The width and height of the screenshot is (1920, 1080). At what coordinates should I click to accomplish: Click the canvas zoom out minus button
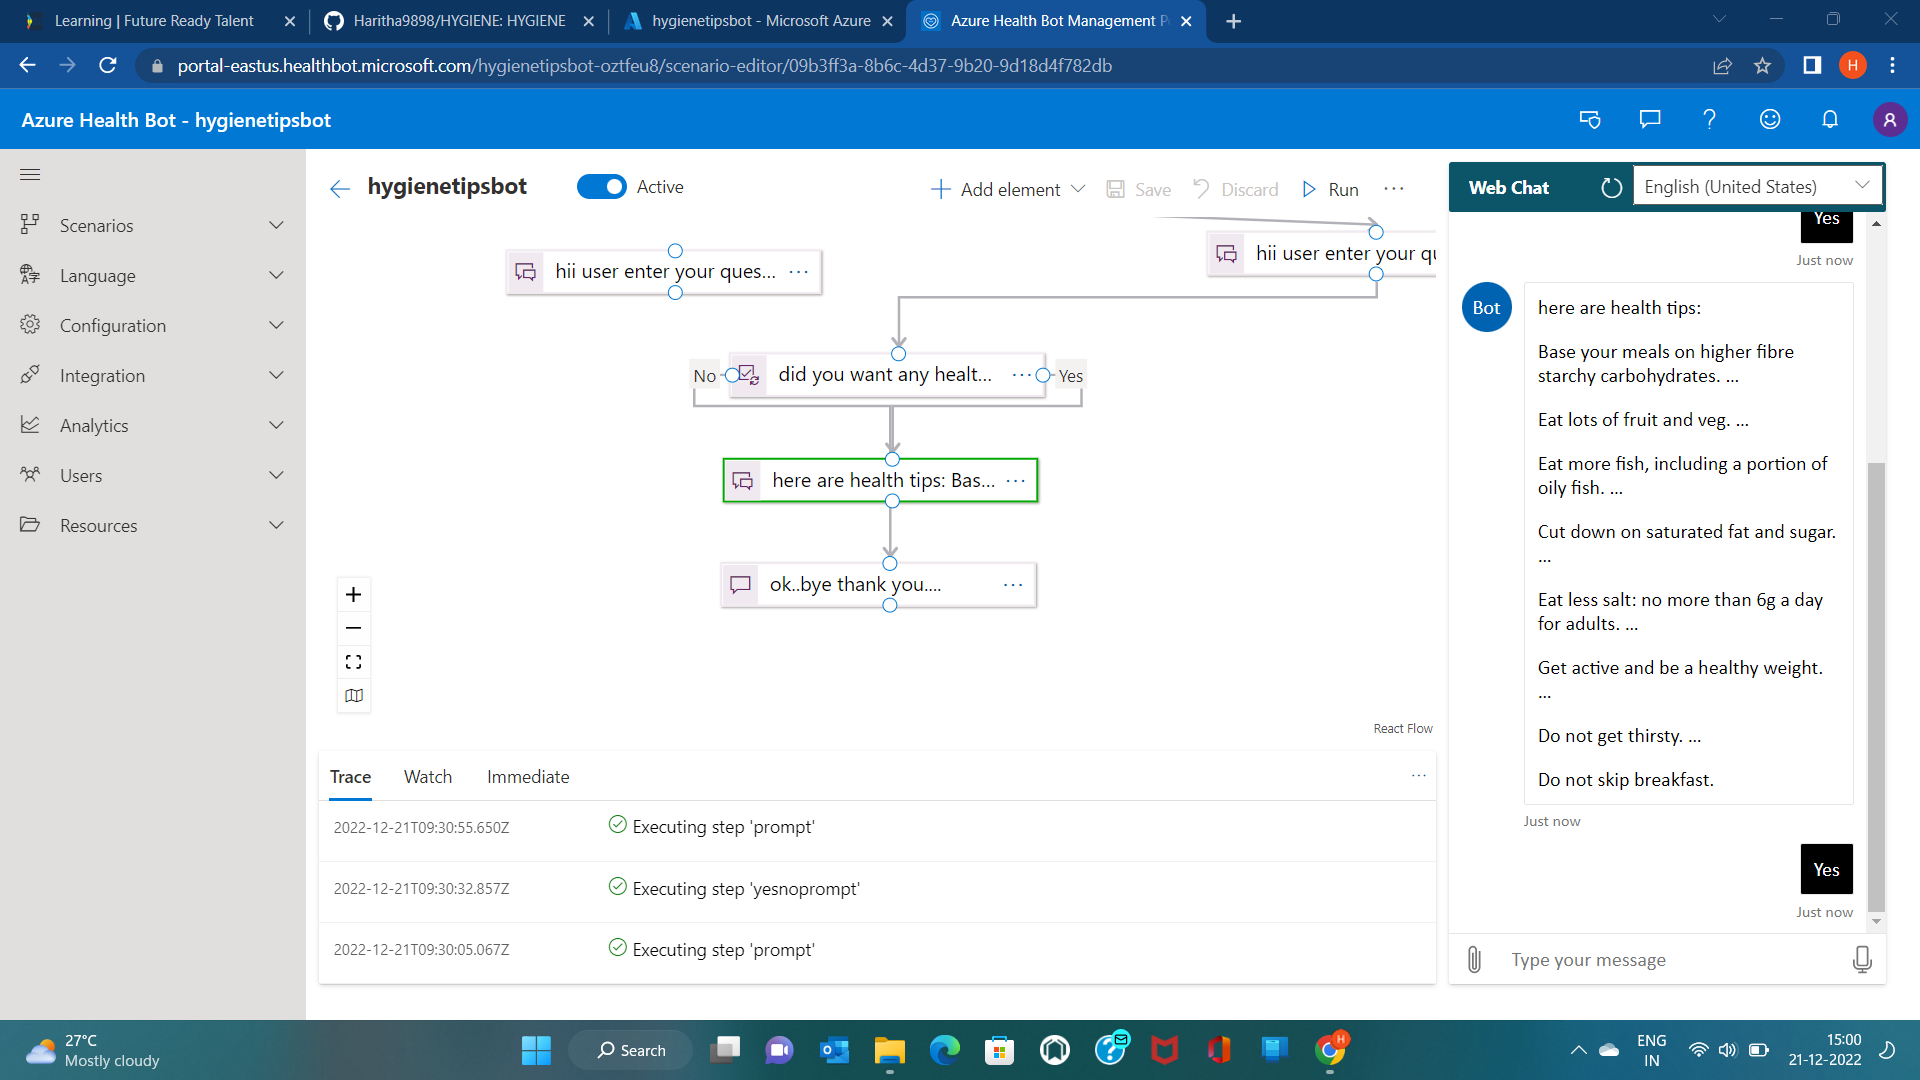pyautogui.click(x=353, y=628)
